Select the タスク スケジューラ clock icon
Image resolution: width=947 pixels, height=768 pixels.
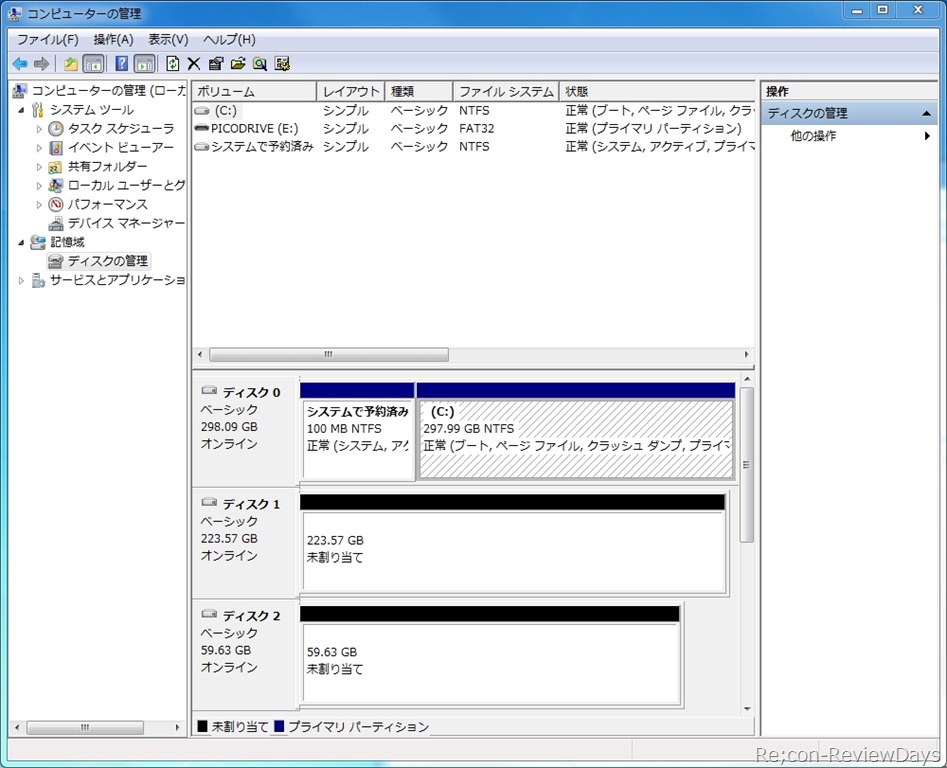(56, 129)
